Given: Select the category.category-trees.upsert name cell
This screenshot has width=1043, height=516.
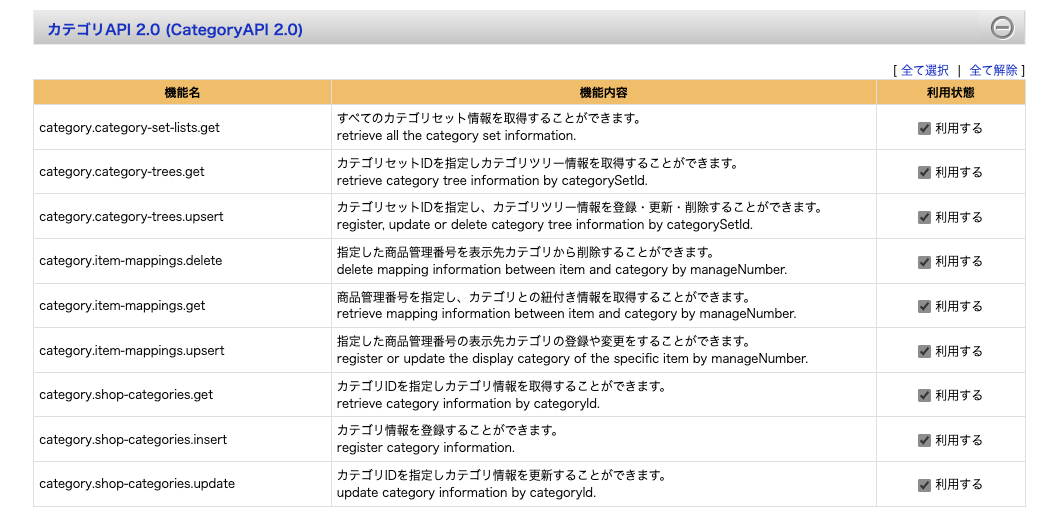Looking at the screenshot, I should pyautogui.click(x=182, y=216).
